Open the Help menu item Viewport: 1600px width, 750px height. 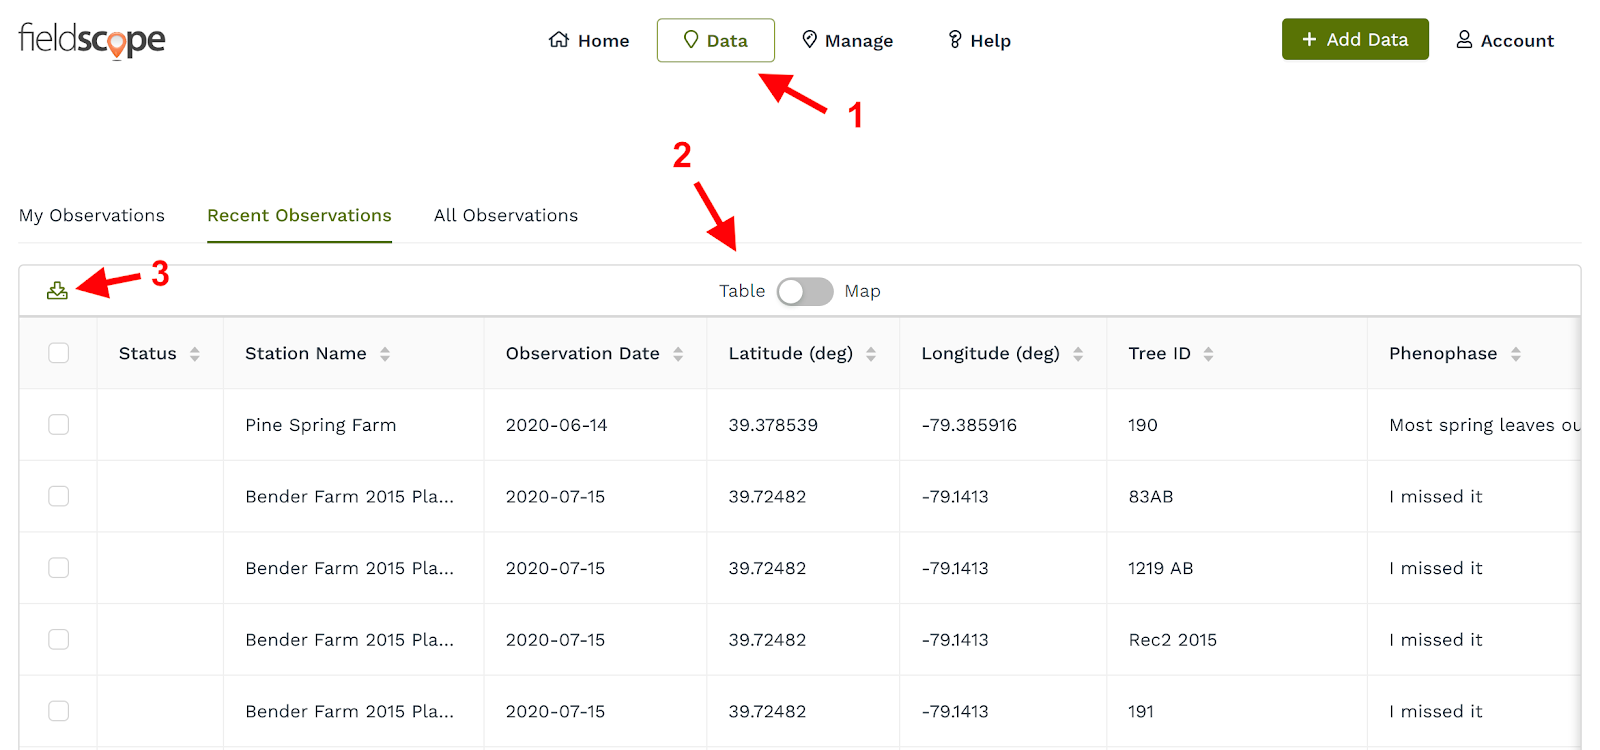point(979,41)
